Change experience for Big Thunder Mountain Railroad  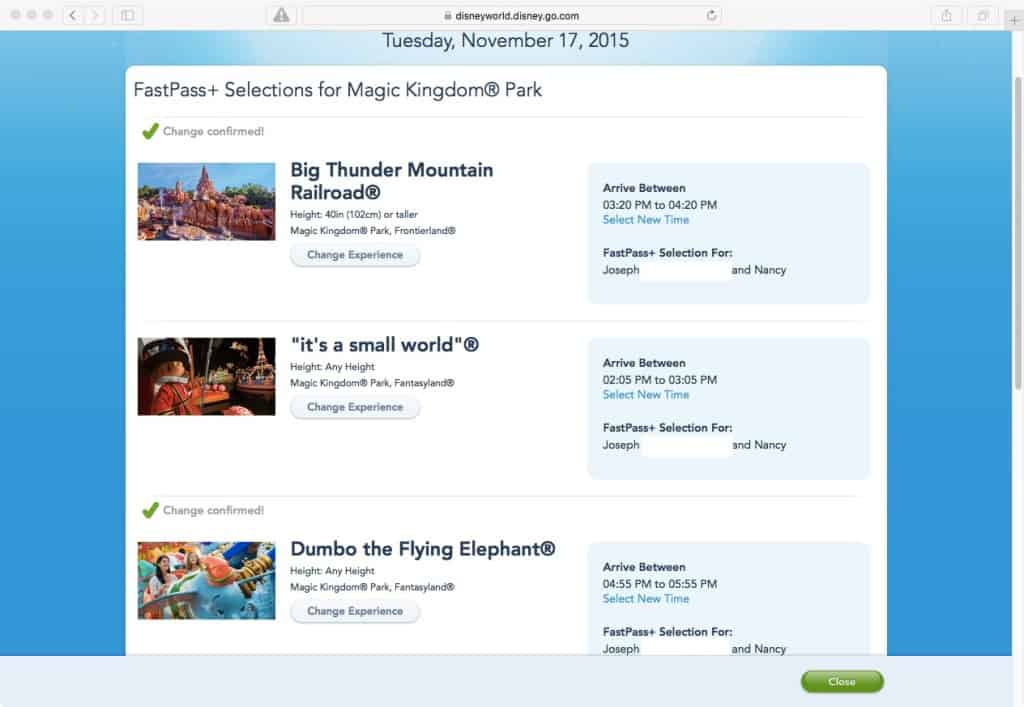coord(355,255)
